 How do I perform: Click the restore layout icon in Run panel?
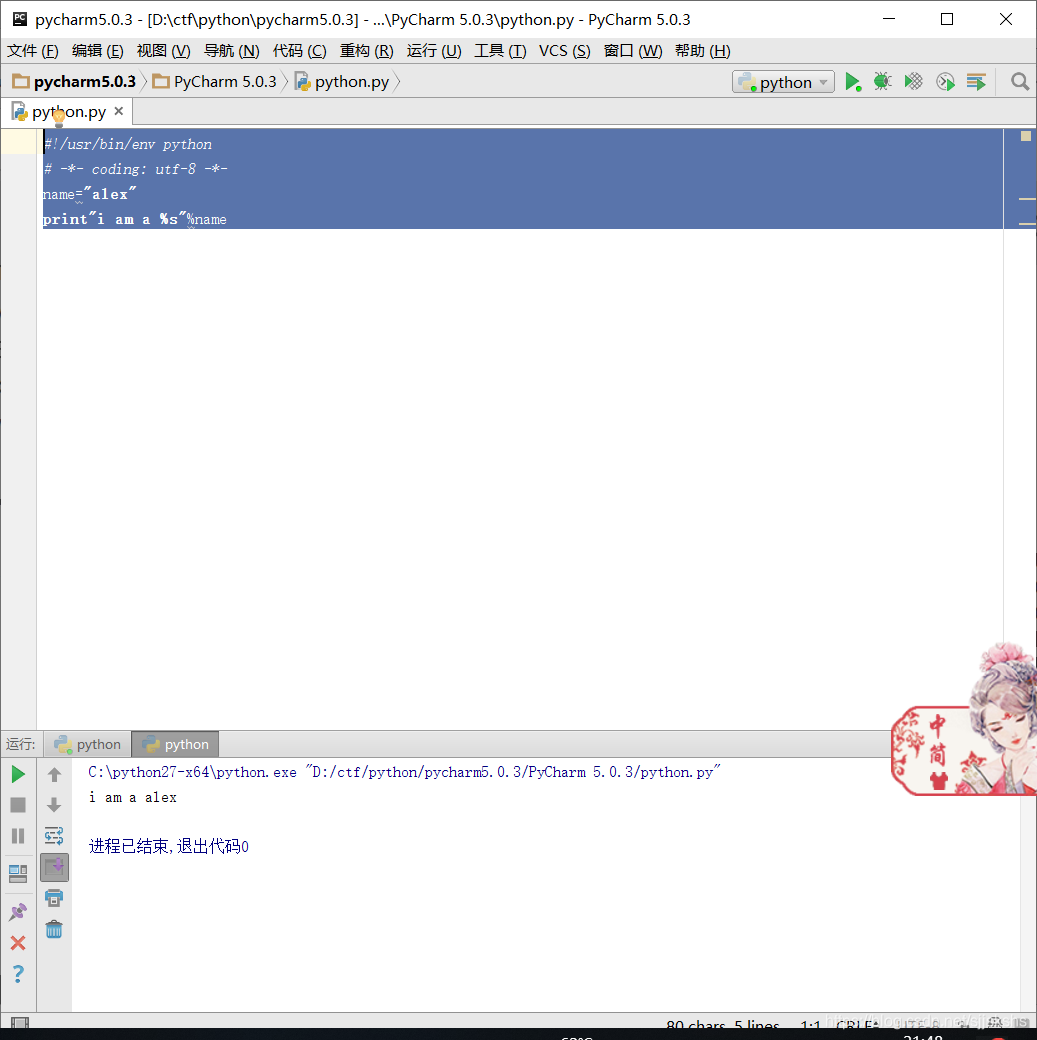[x=18, y=874]
